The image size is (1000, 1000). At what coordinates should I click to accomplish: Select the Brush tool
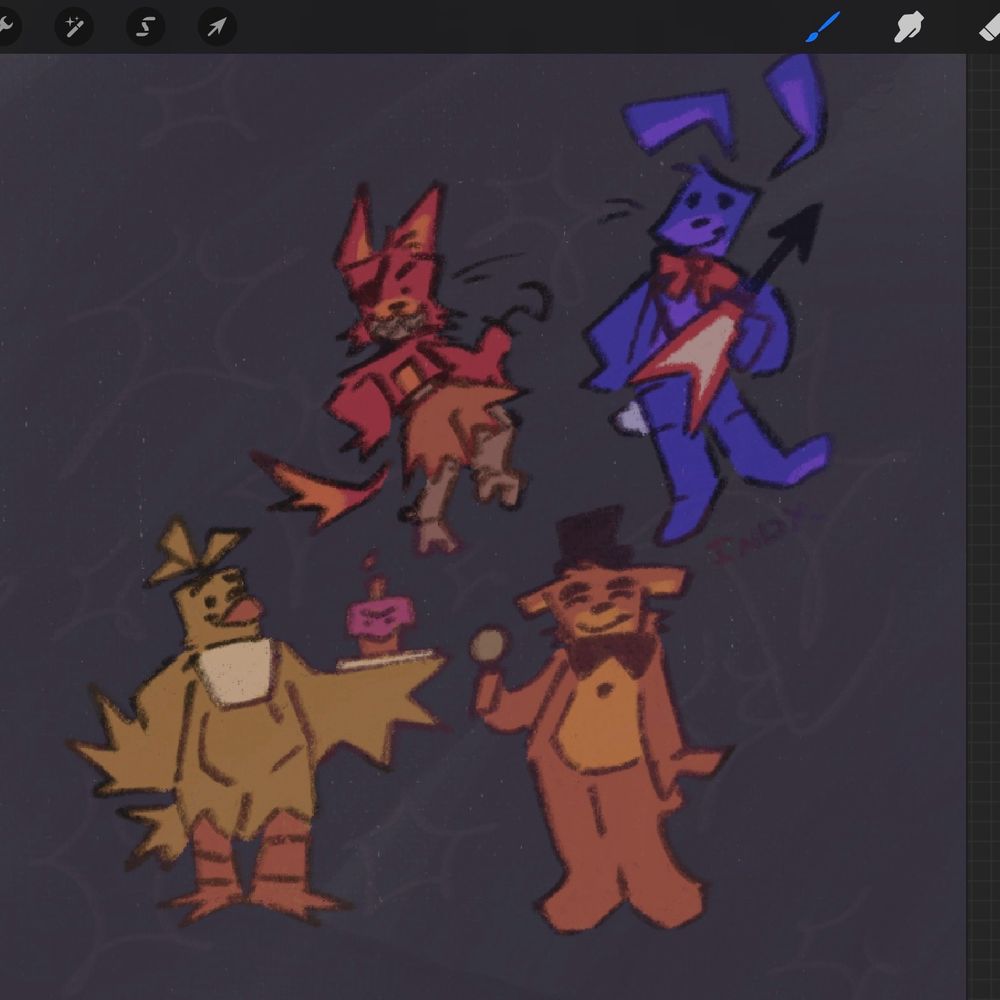coord(823,27)
